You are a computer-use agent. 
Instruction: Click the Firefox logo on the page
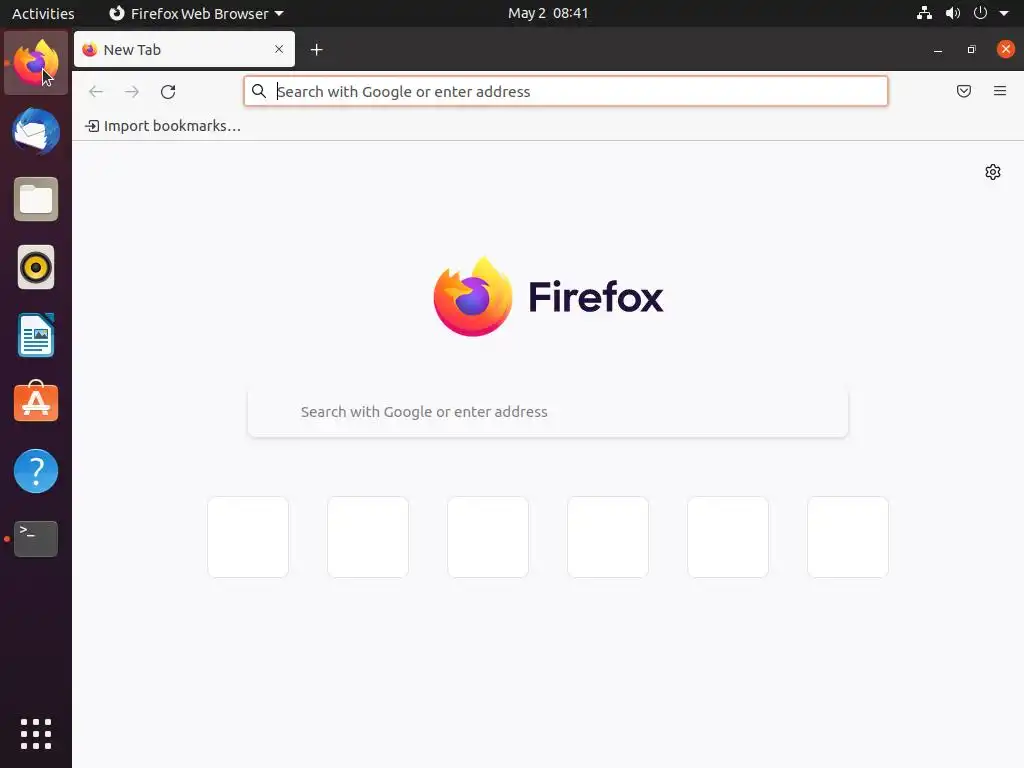pyautogui.click(x=548, y=297)
